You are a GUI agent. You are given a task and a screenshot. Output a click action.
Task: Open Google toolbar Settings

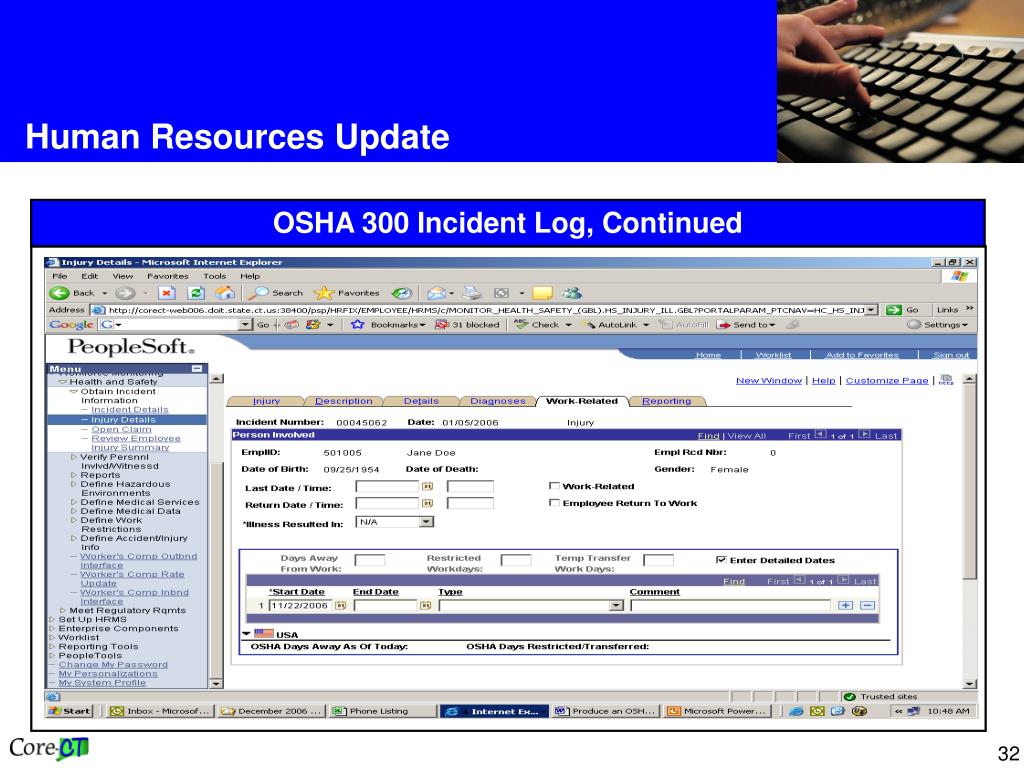coord(937,325)
